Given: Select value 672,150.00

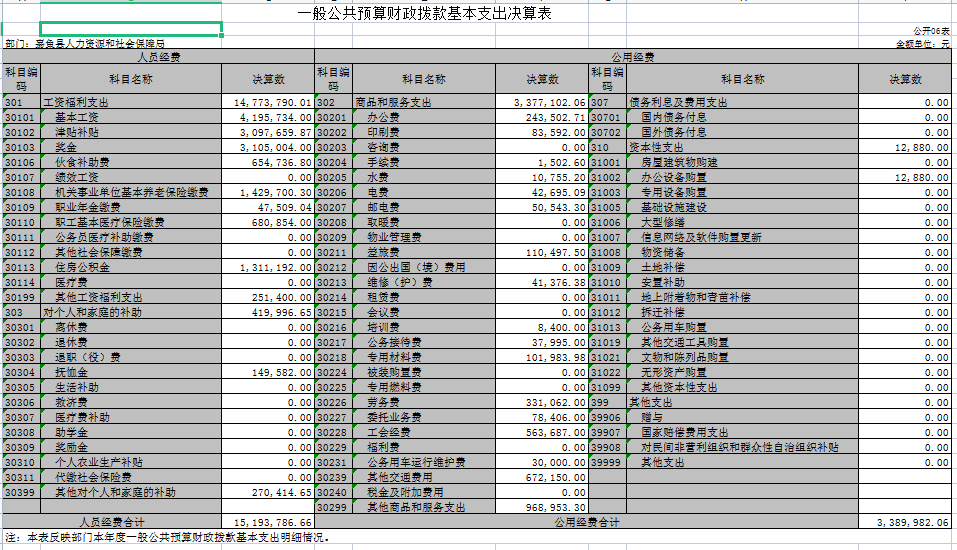Looking at the screenshot, I should click(542, 477).
